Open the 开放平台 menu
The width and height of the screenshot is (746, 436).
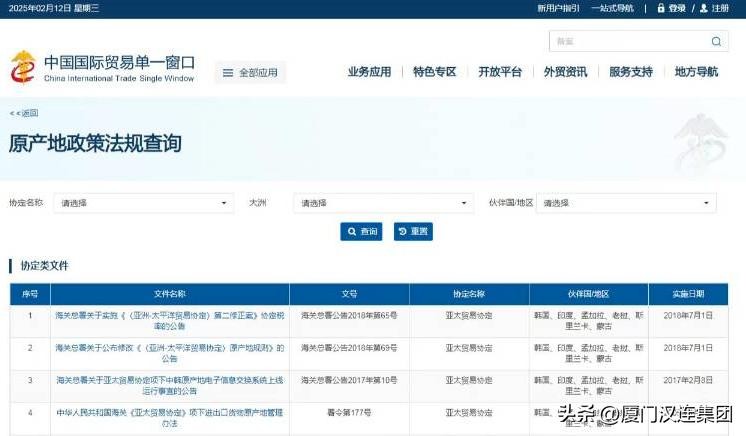click(x=500, y=72)
